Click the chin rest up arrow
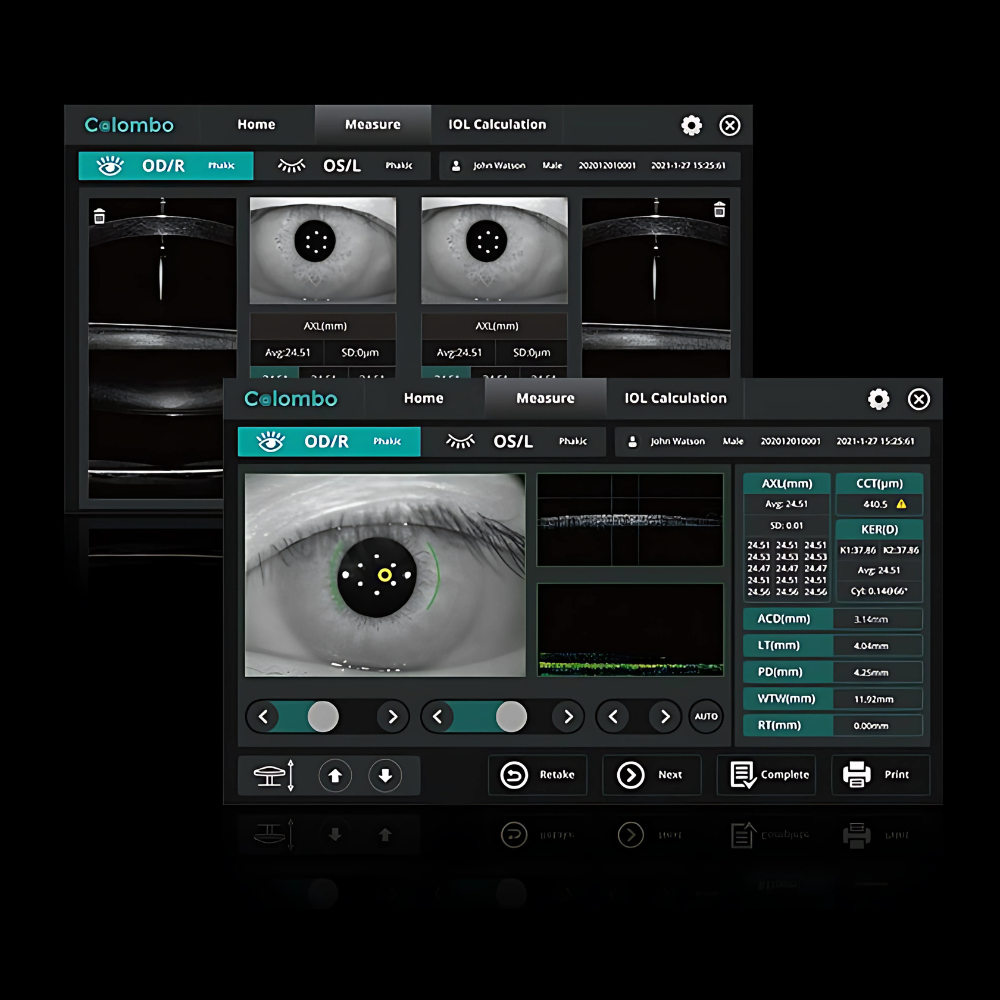The image size is (1000, 1000). (x=335, y=776)
